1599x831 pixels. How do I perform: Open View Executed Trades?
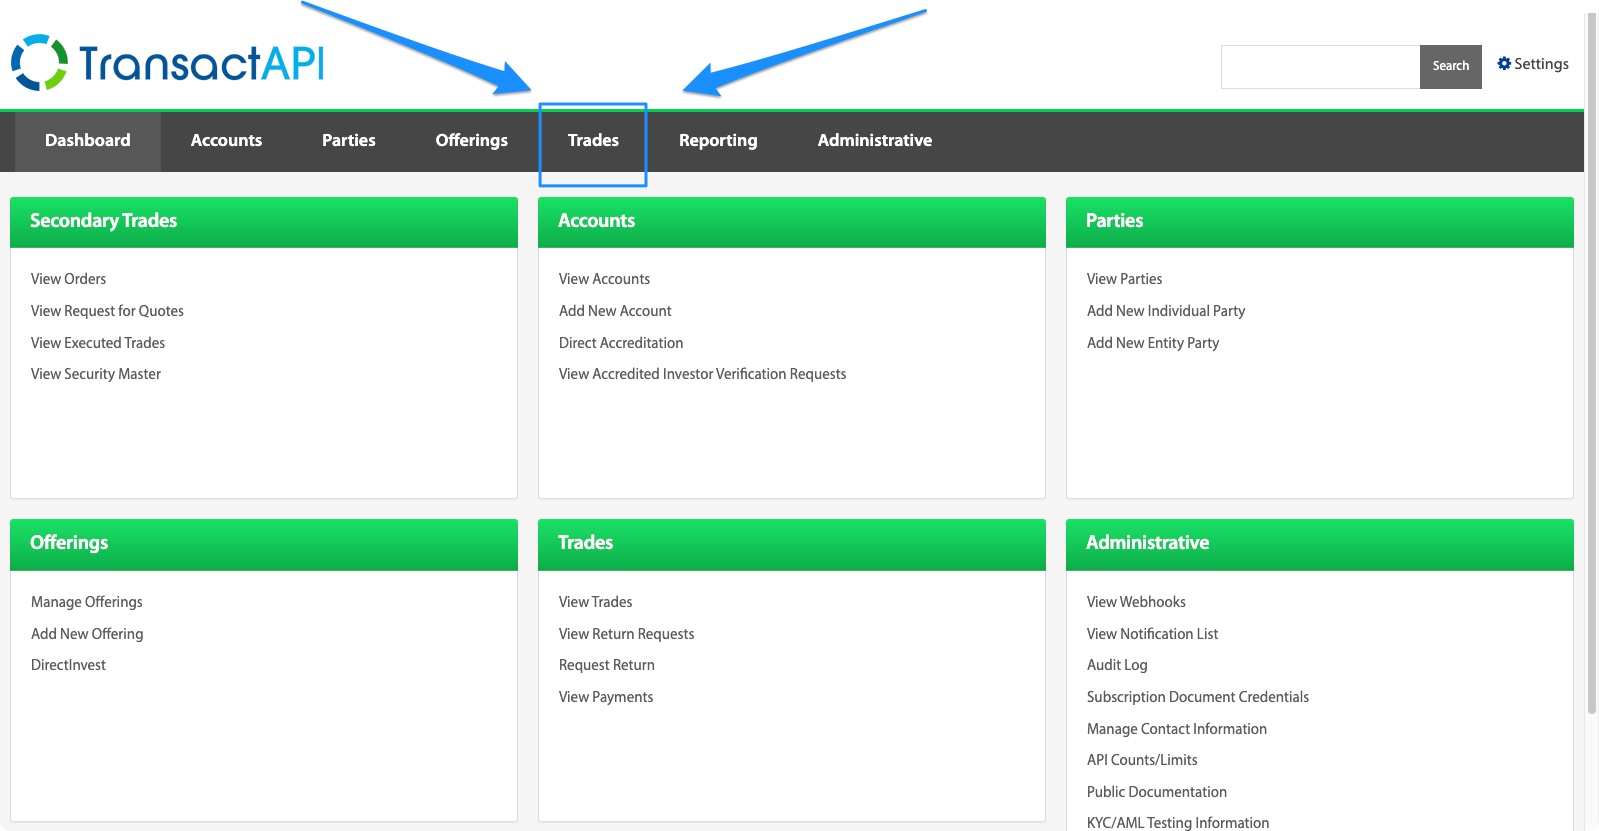coord(98,343)
